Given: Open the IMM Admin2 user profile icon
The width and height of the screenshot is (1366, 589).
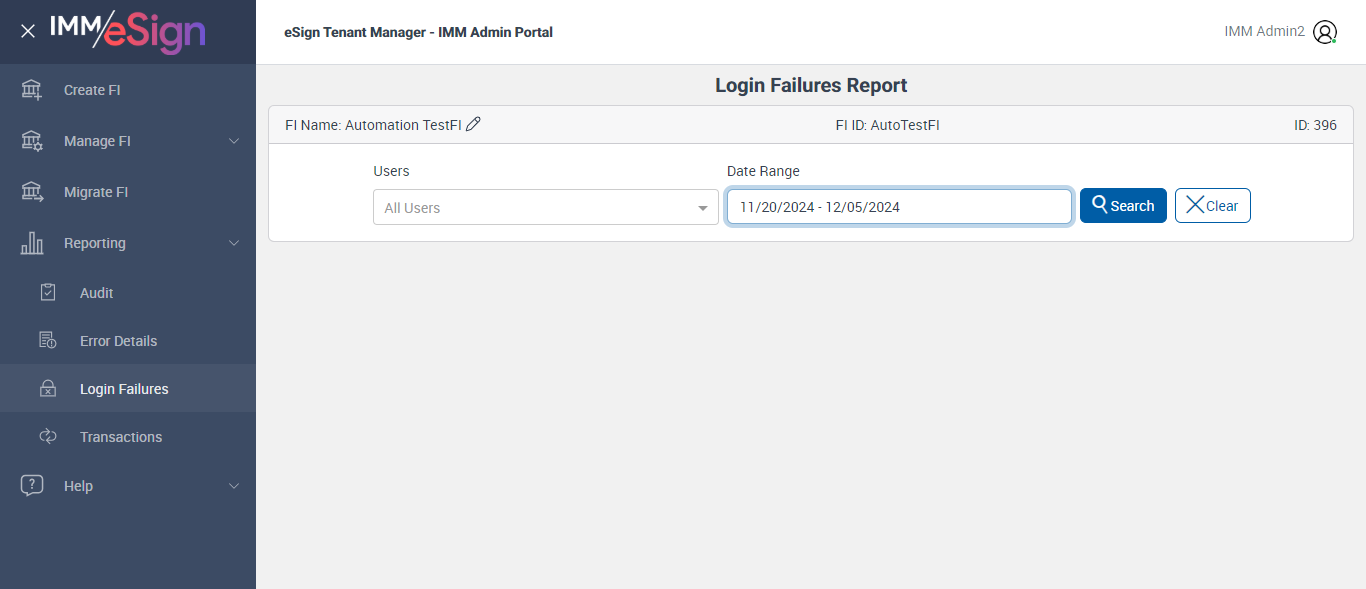Looking at the screenshot, I should pyautogui.click(x=1325, y=32).
